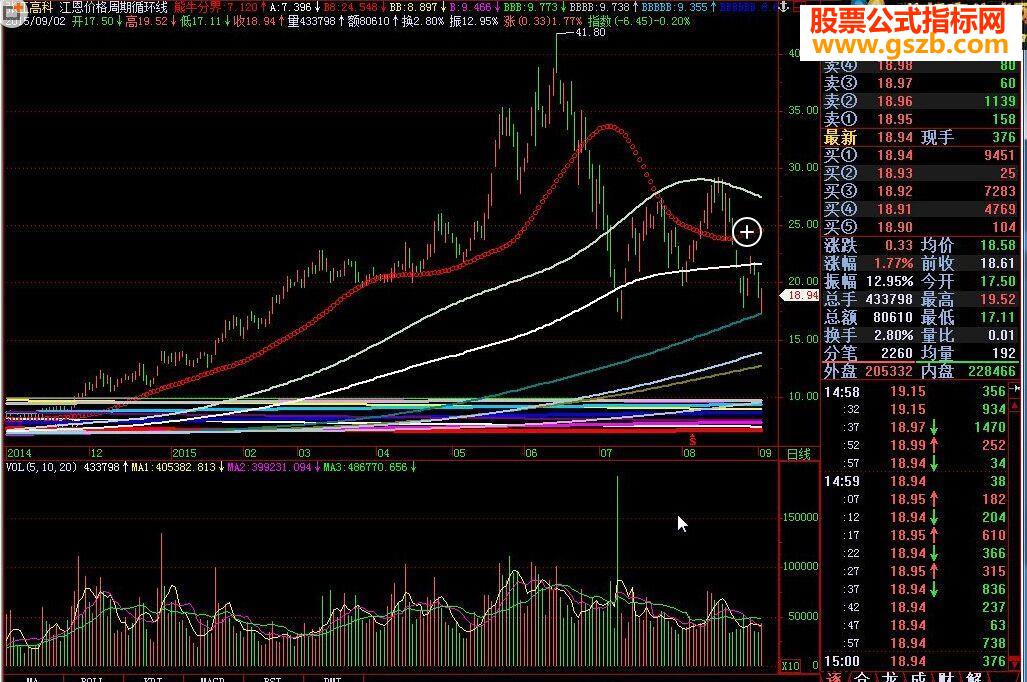Image resolution: width=1027 pixels, height=682 pixels.
Task: Click the 内盘 228466 value
Action: tap(992, 371)
